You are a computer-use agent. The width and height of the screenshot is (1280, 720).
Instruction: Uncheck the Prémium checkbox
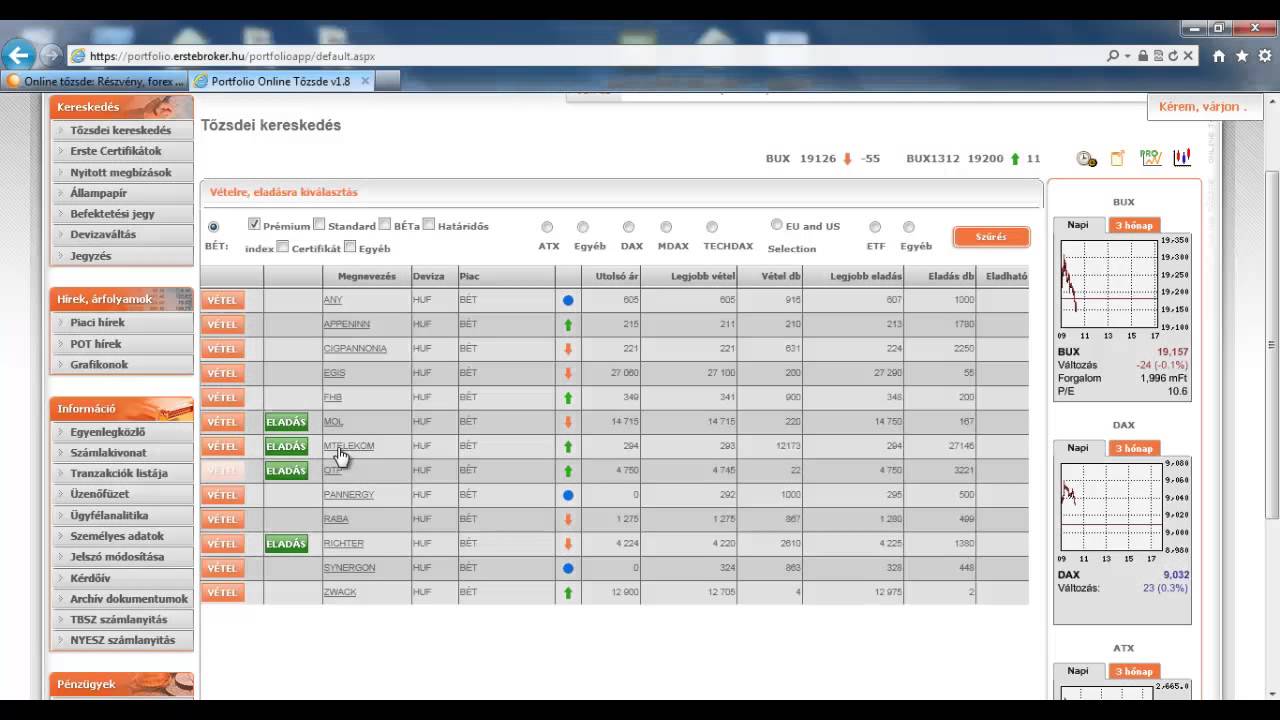(x=254, y=225)
